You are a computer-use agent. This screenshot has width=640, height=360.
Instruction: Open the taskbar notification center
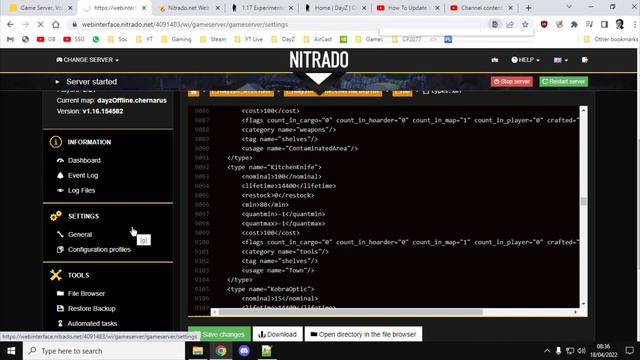coord(629,351)
